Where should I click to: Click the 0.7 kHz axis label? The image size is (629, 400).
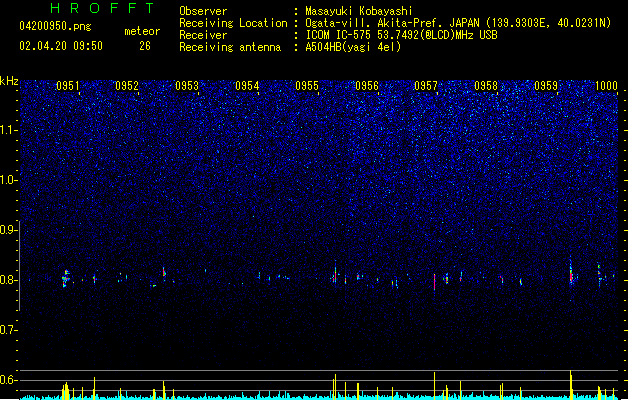pyautogui.click(x=8, y=330)
